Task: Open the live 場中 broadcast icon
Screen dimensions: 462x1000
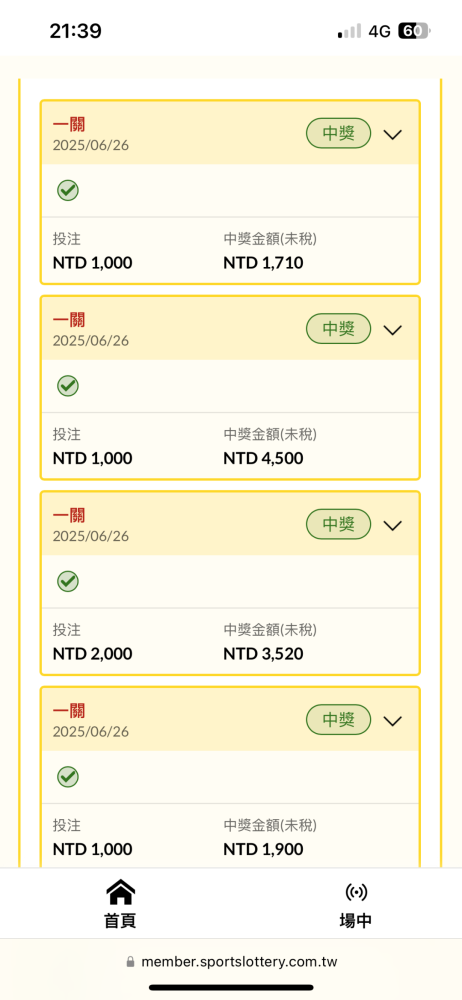Action: click(x=356, y=892)
